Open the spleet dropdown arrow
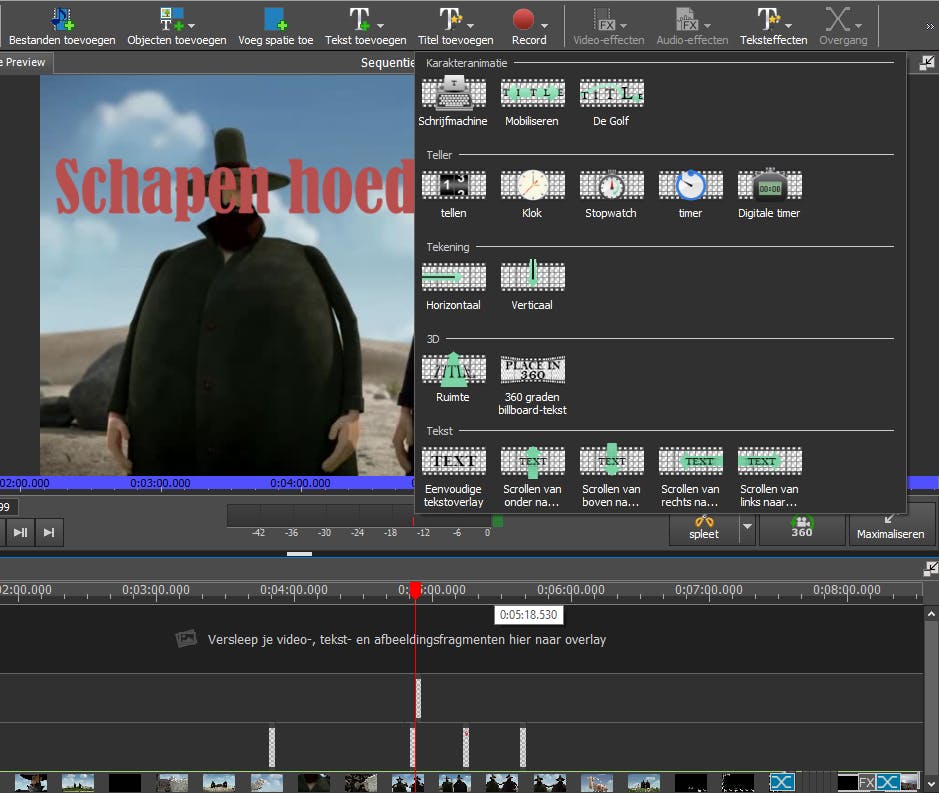The height and width of the screenshot is (793, 939). [x=747, y=526]
